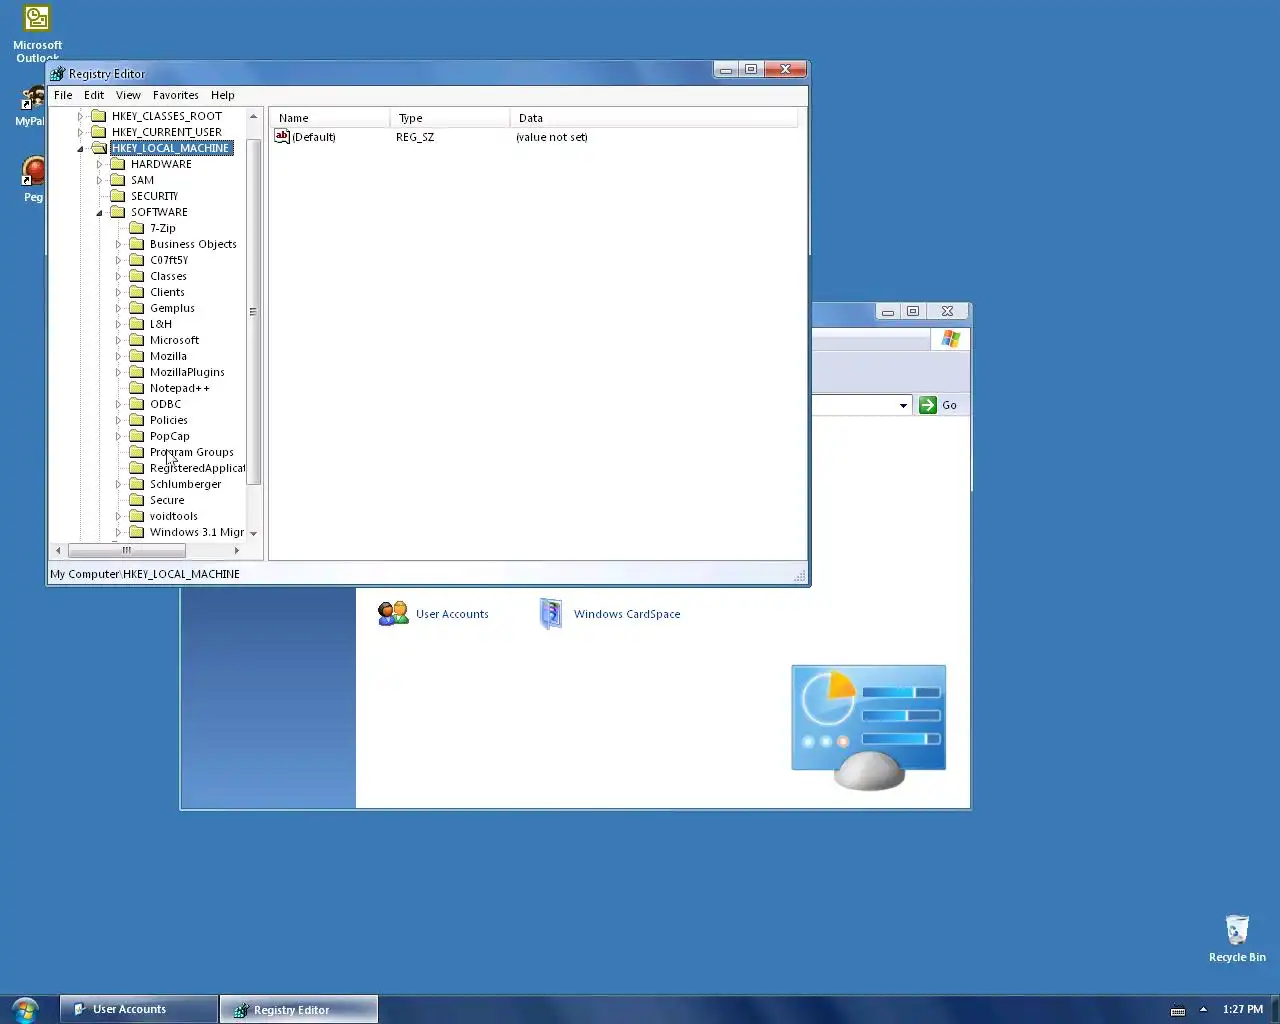Expand the HARDWARE key
Image resolution: width=1280 pixels, height=1024 pixels.
(99, 164)
